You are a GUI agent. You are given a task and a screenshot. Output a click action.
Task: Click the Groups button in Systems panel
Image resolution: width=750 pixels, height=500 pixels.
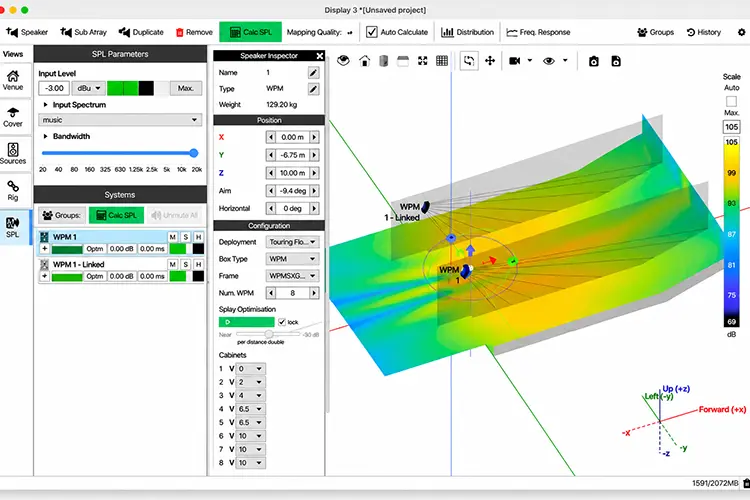62,215
